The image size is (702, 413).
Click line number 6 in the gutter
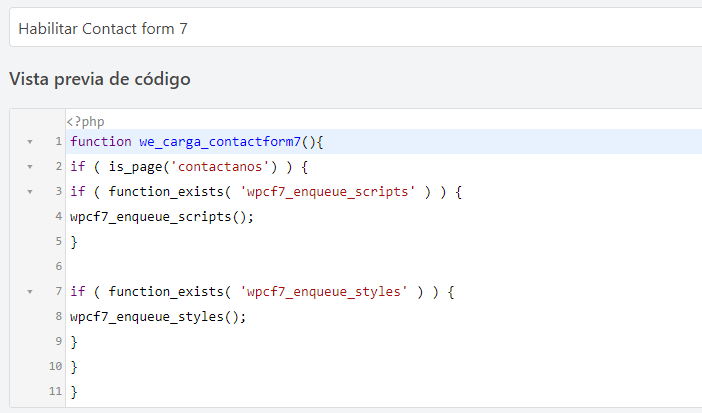click(x=59, y=267)
